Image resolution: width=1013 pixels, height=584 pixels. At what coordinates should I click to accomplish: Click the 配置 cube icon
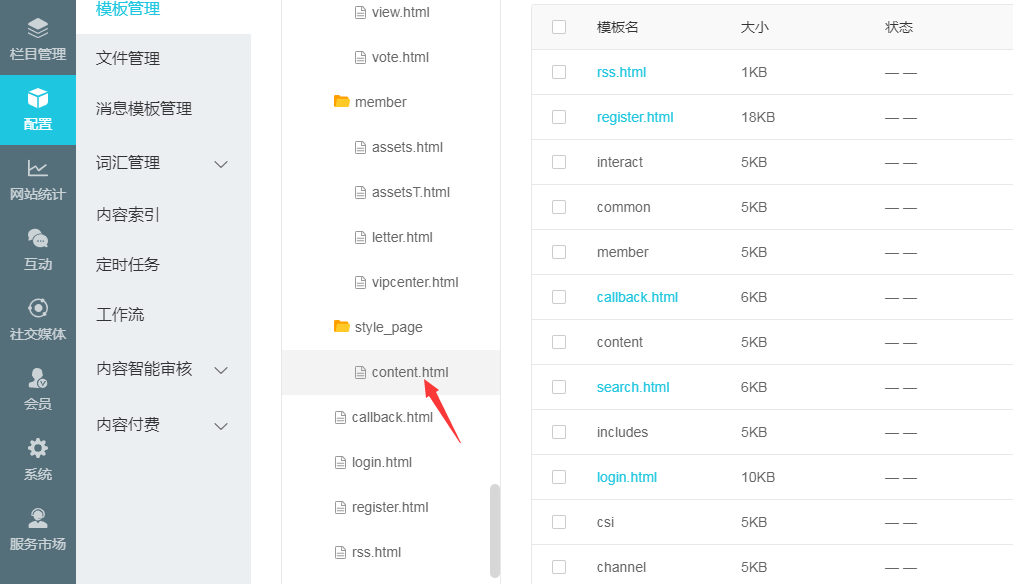pos(38,98)
